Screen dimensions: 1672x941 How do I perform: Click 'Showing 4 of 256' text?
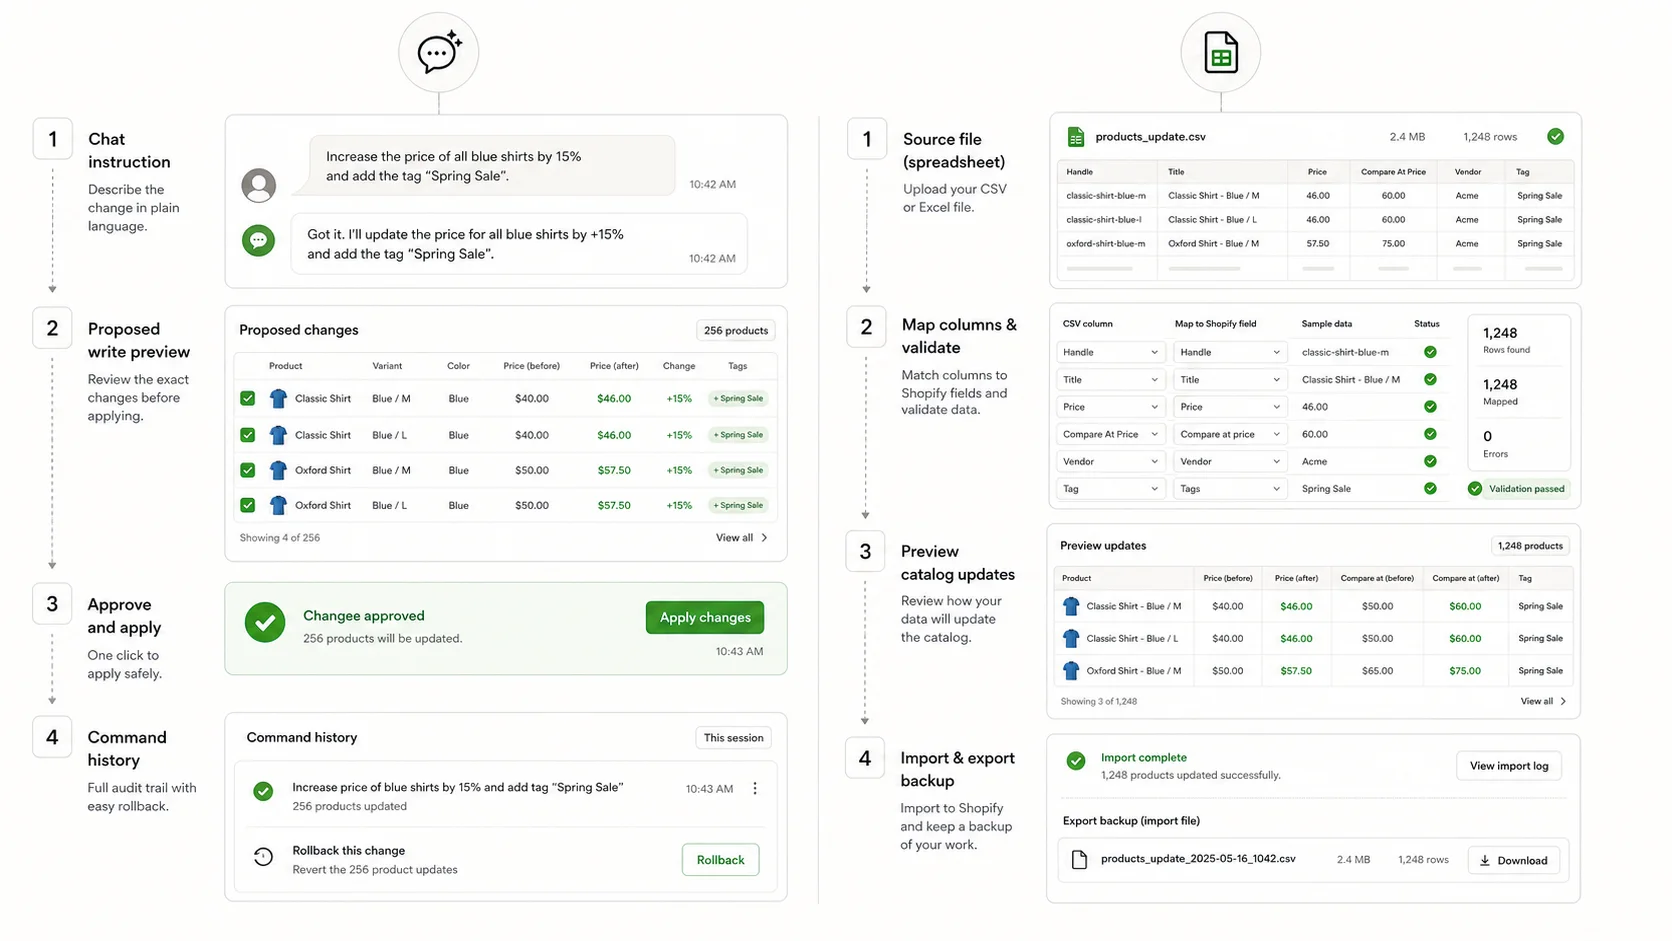coord(280,538)
